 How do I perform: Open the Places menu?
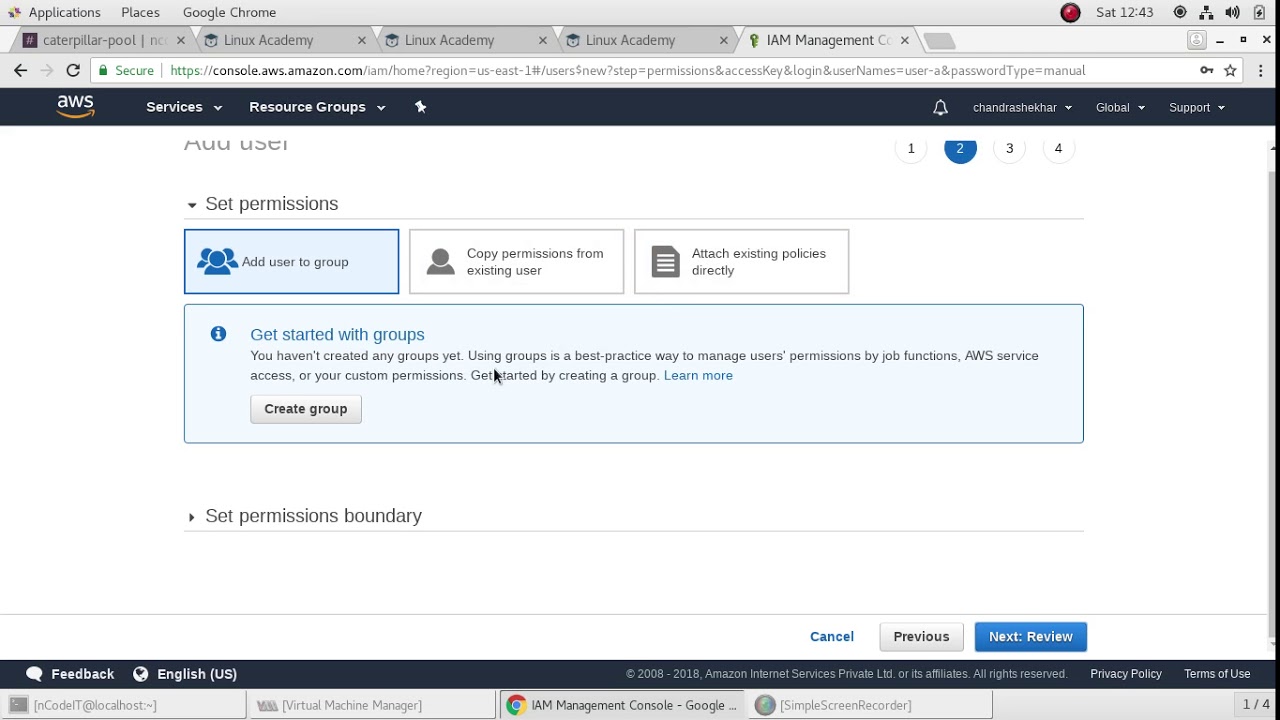[140, 12]
